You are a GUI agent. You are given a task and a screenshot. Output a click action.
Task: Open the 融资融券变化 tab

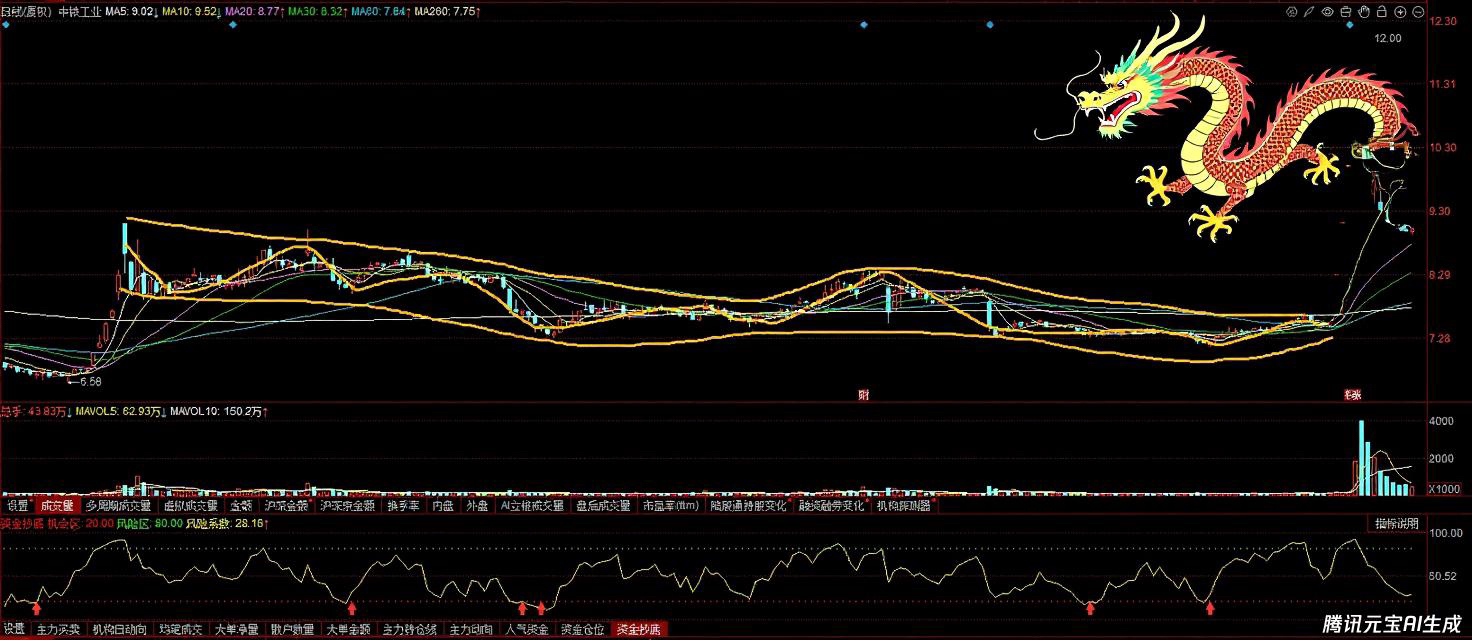pyautogui.click(x=832, y=506)
